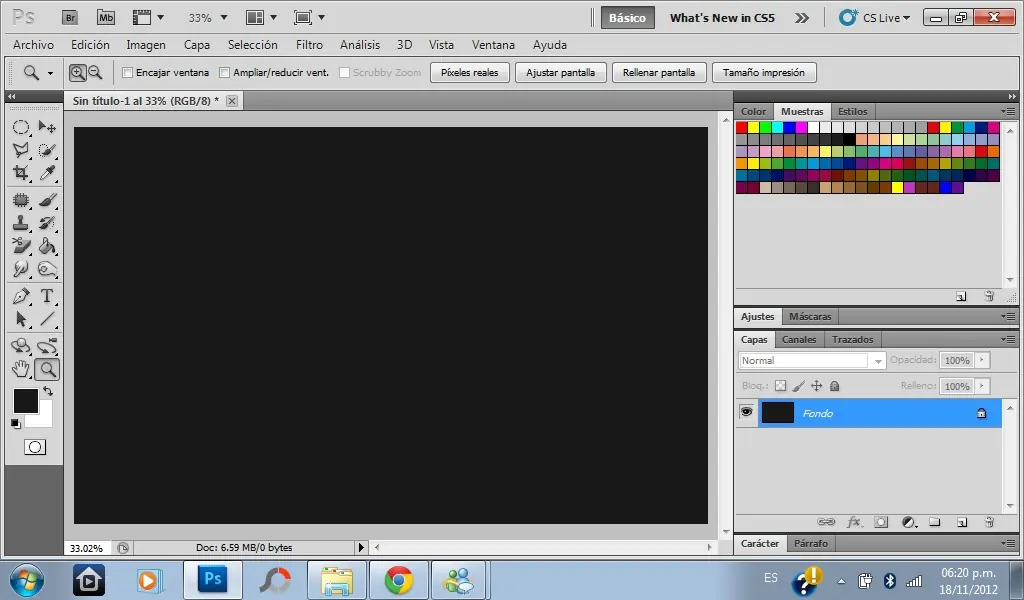1024x600 pixels.
Task: Click the foreground color swatch
Action: click(25, 401)
